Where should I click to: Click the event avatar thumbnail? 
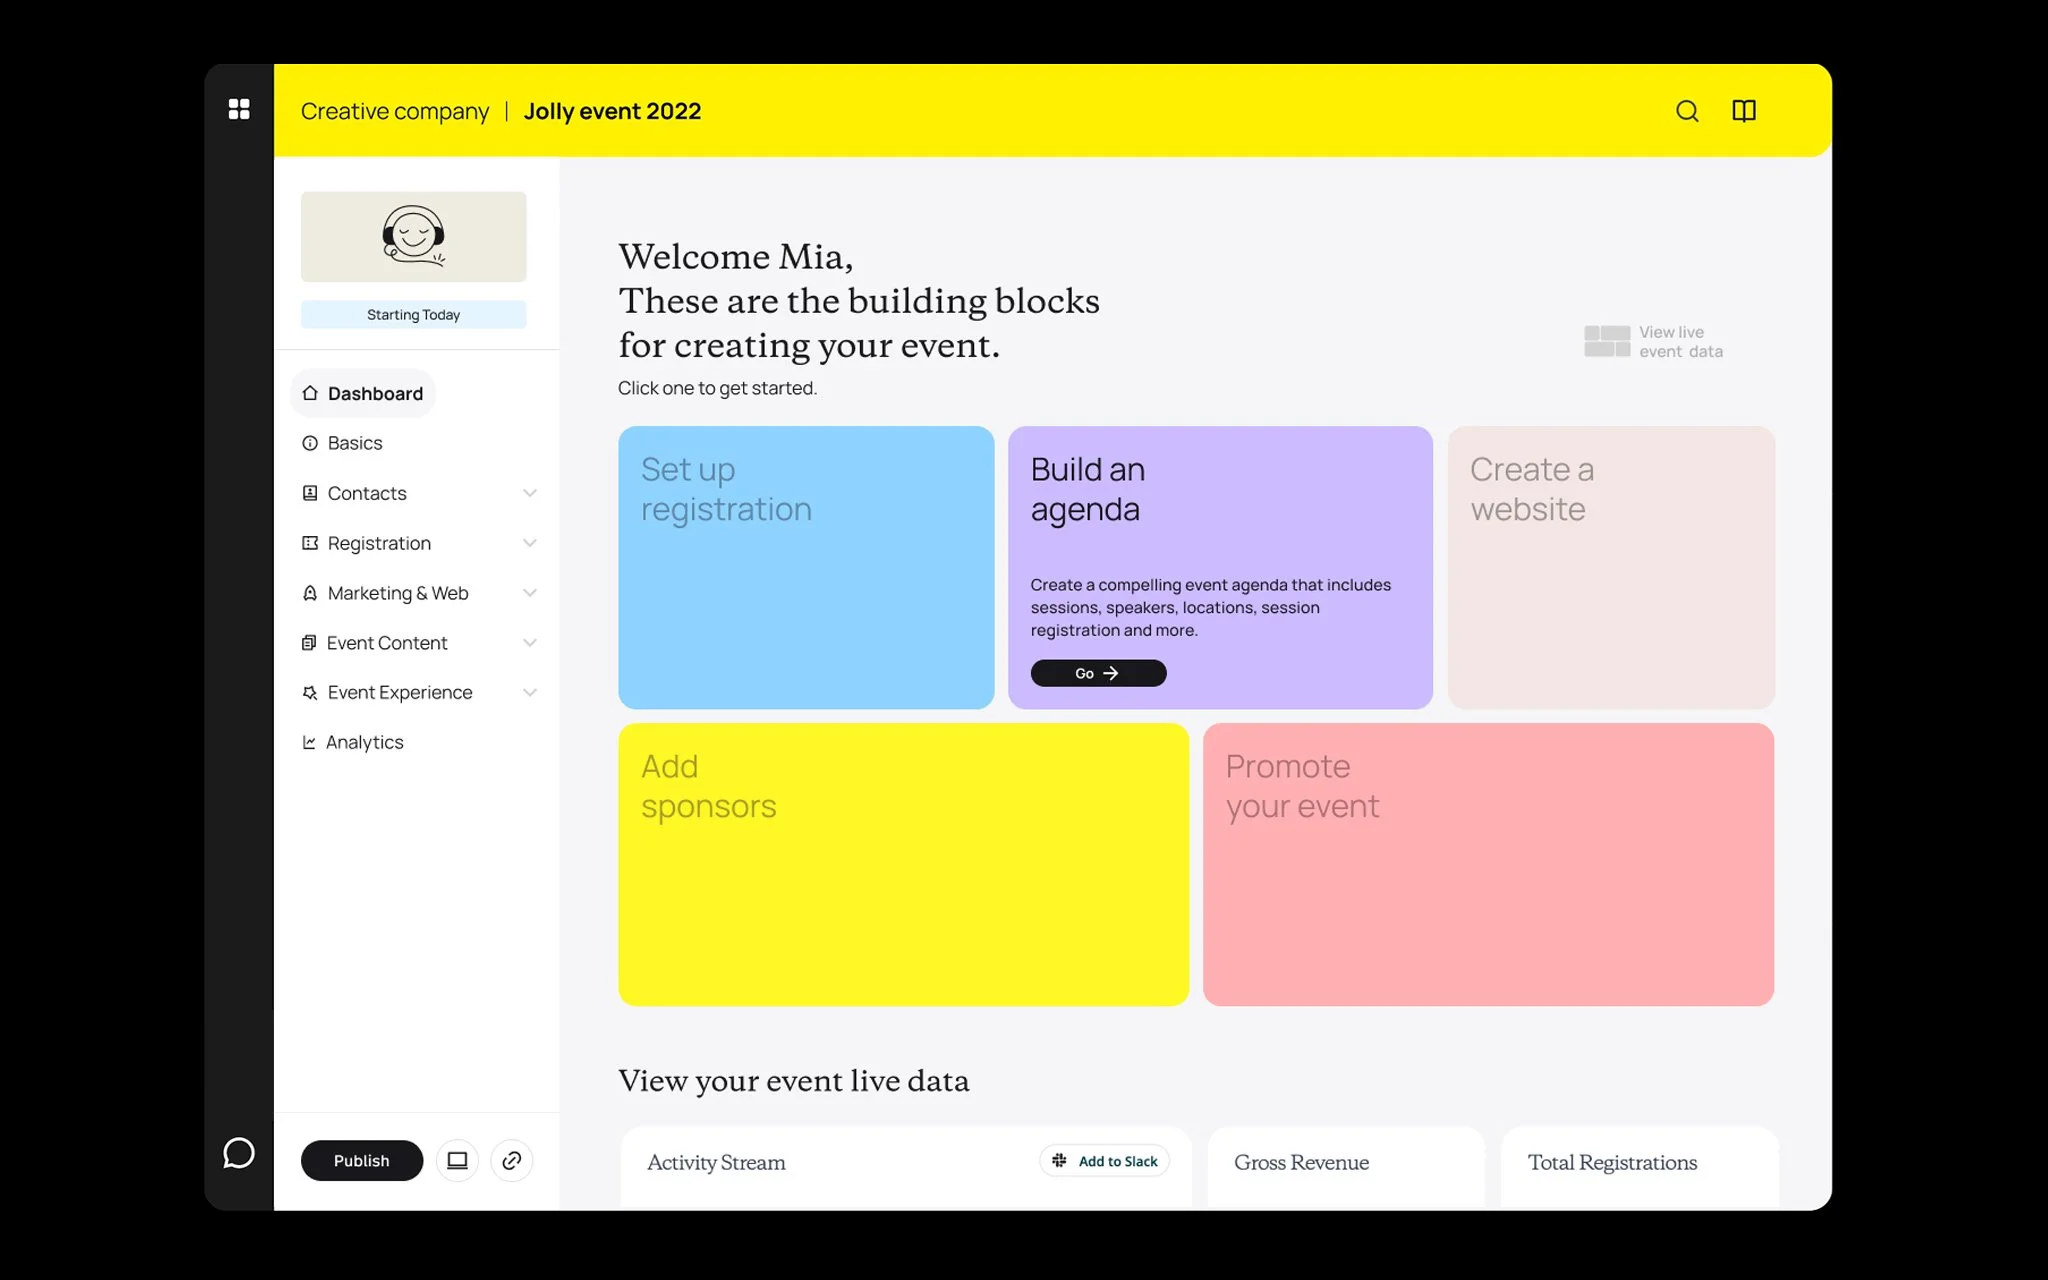click(413, 237)
